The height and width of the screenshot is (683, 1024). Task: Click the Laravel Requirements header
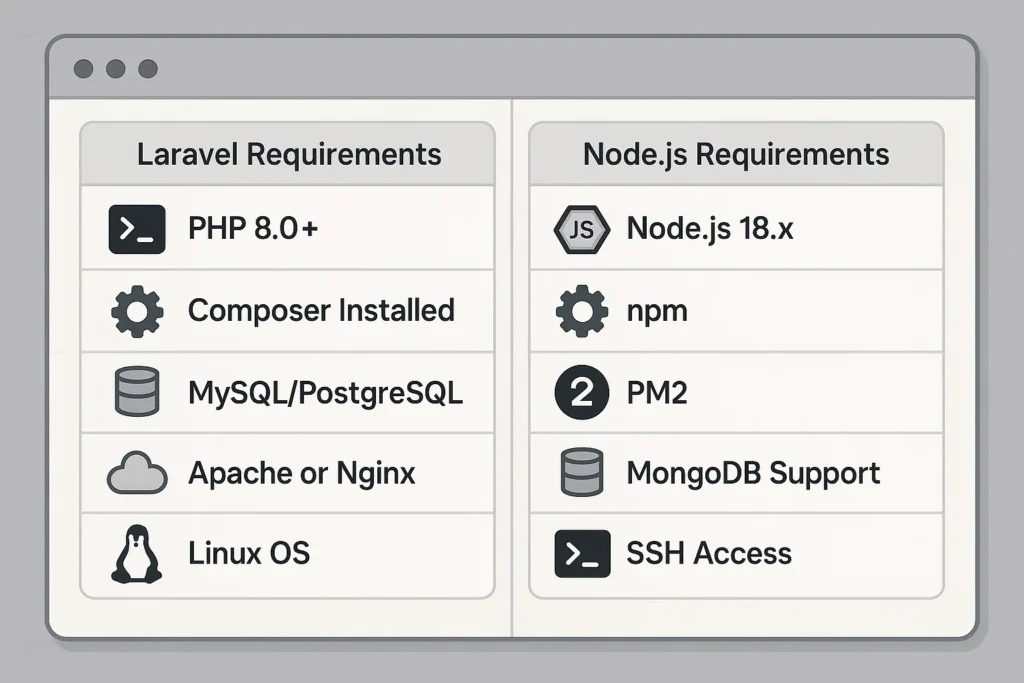289,155
